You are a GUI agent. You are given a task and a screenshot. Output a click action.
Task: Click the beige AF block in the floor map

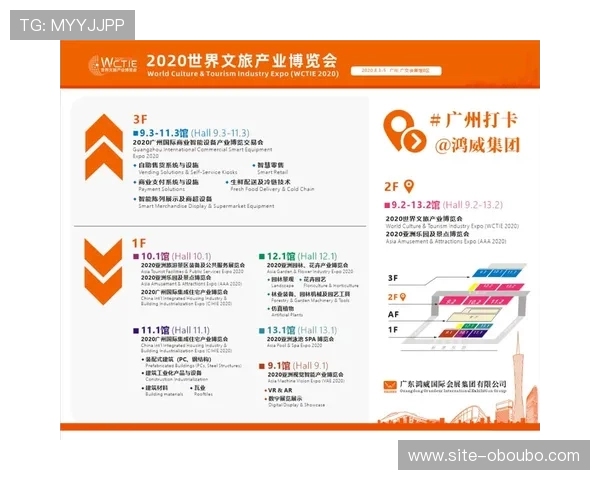[x=473, y=316]
